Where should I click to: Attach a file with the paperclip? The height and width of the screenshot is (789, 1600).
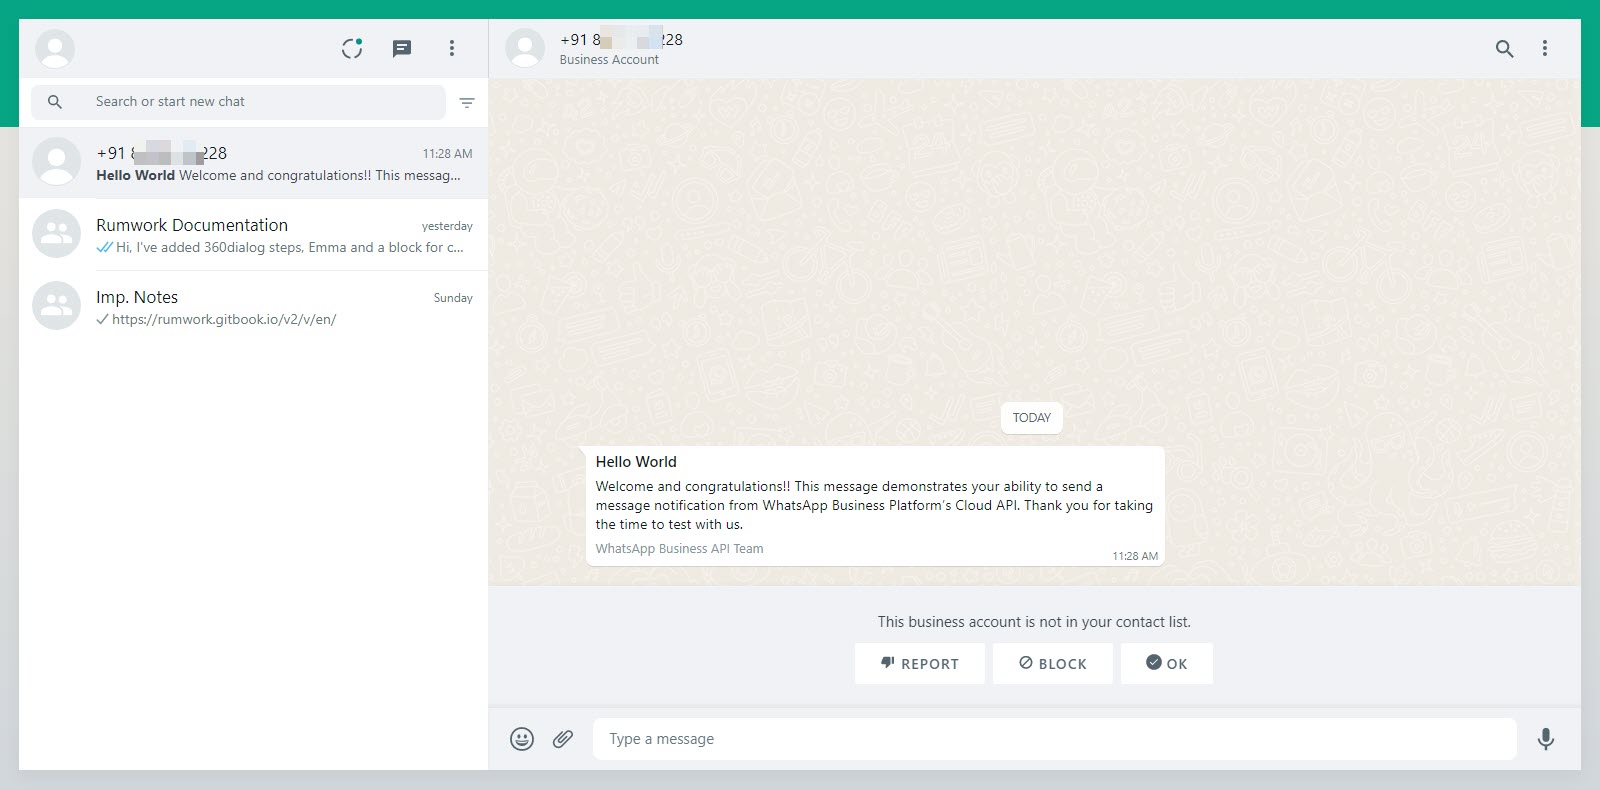563,739
